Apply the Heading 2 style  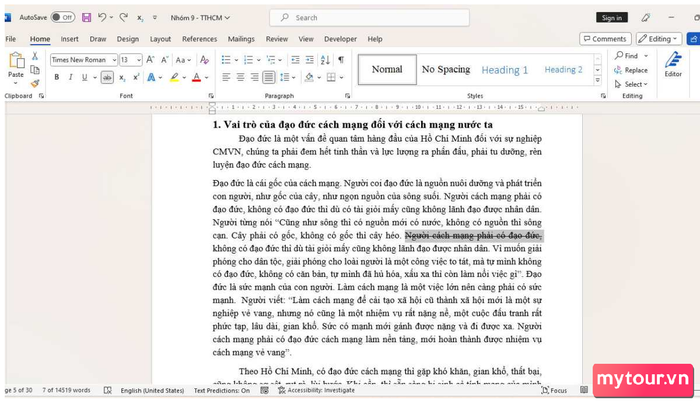click(563, 70)
